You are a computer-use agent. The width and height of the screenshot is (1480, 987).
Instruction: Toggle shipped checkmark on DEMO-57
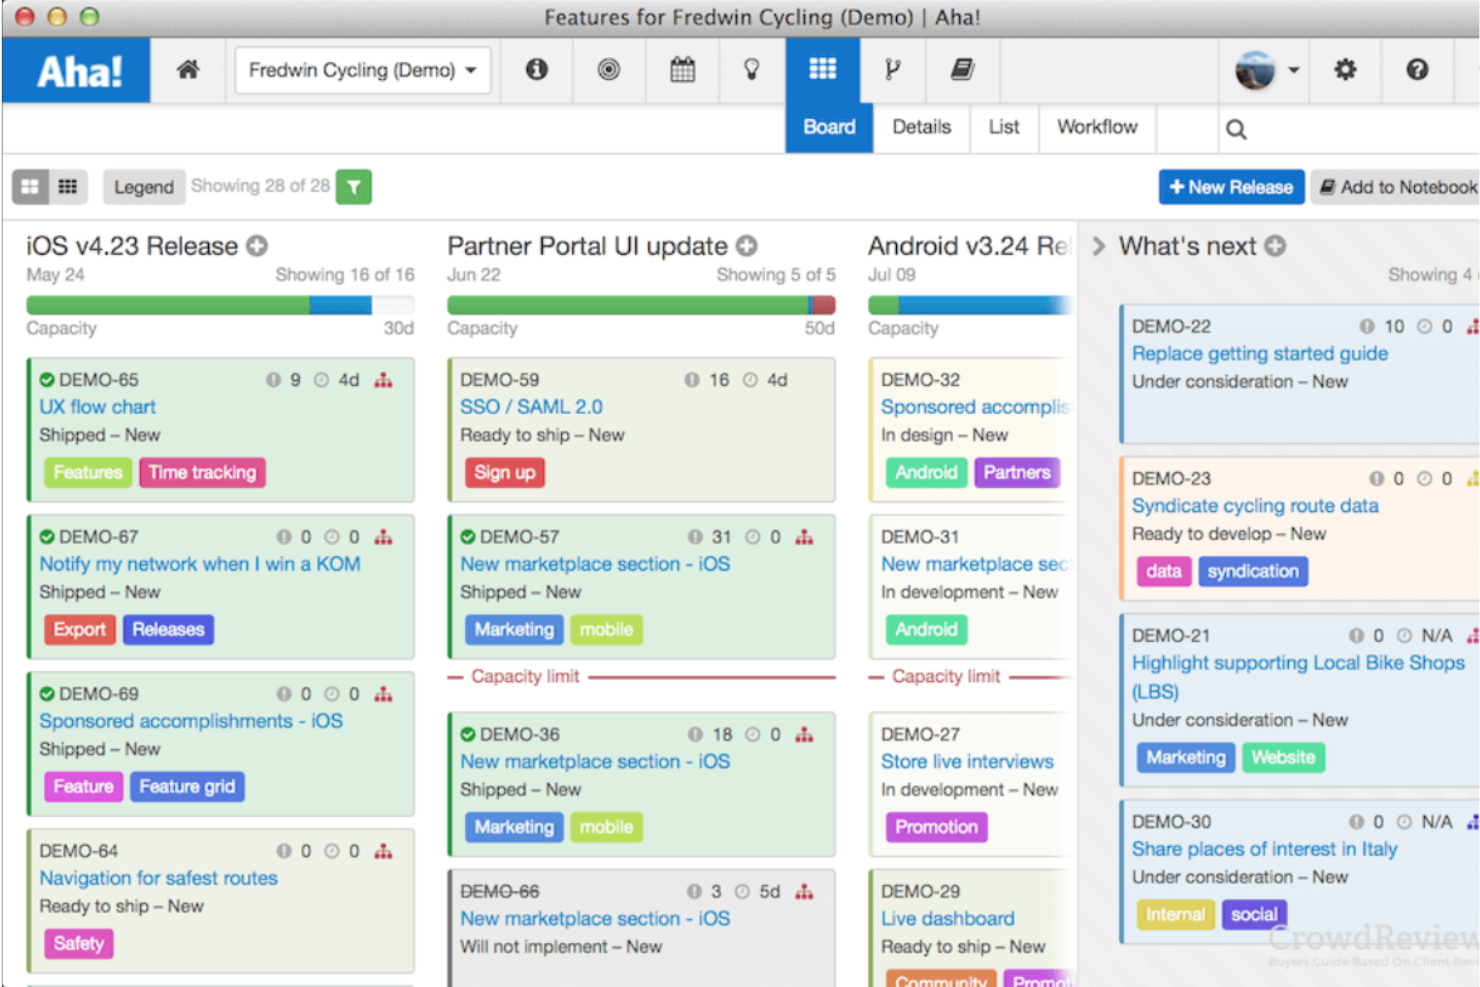pyautogui.click(x=468, y=537)
